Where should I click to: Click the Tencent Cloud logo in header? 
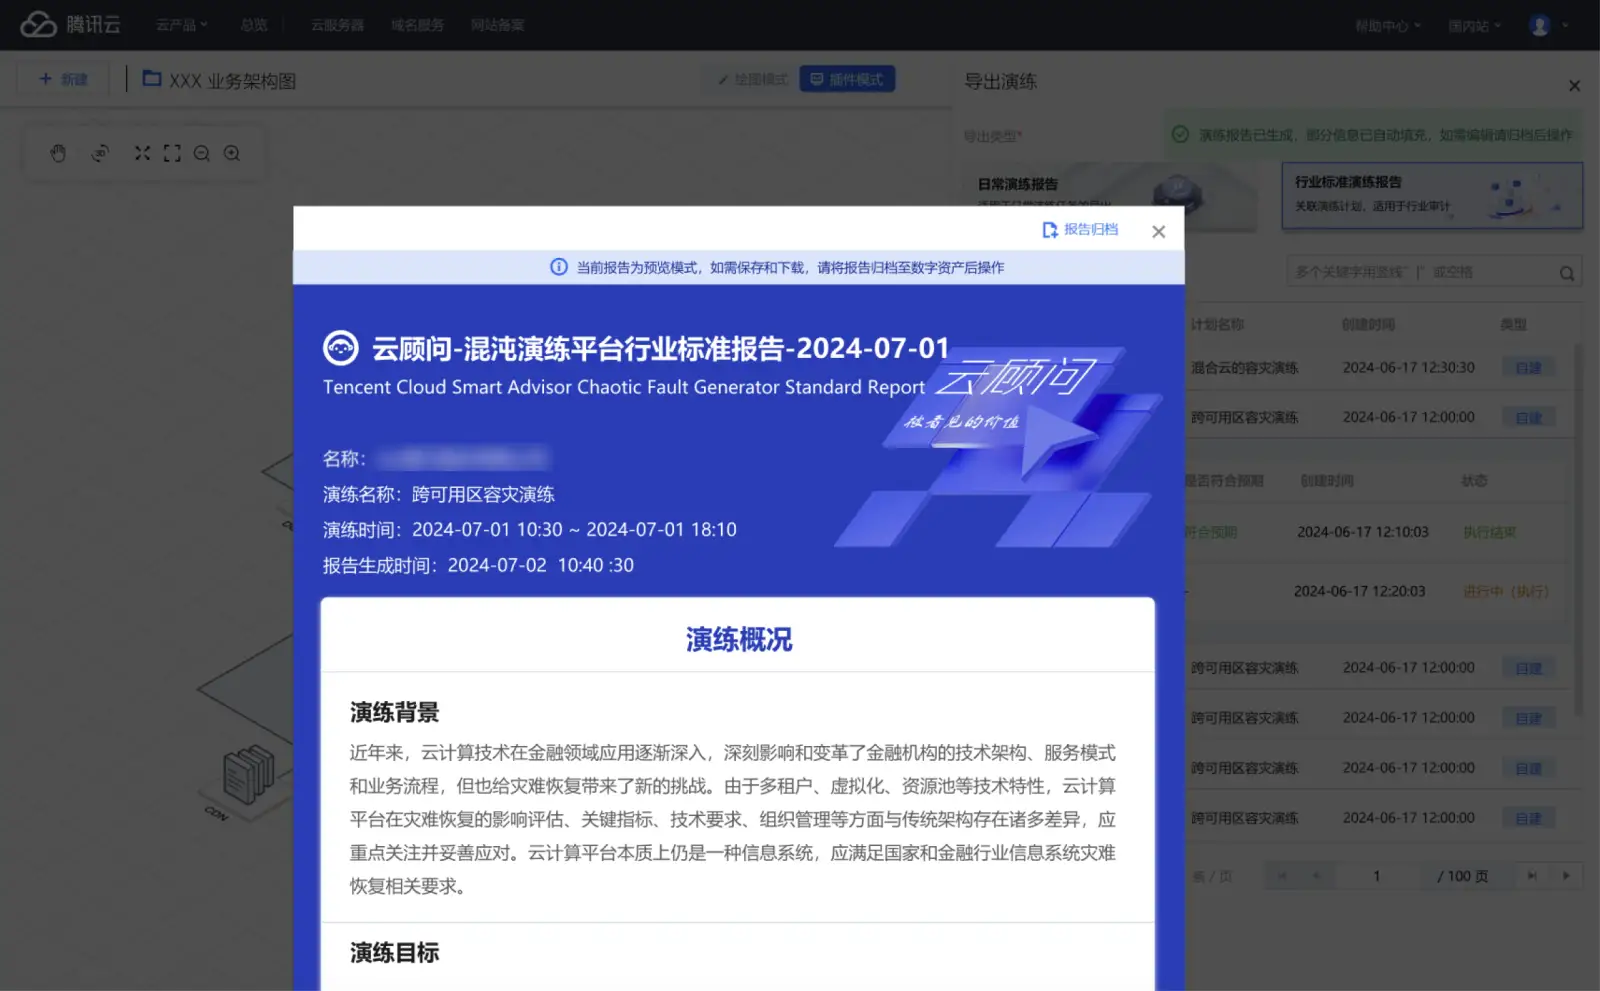pos(70,24)
